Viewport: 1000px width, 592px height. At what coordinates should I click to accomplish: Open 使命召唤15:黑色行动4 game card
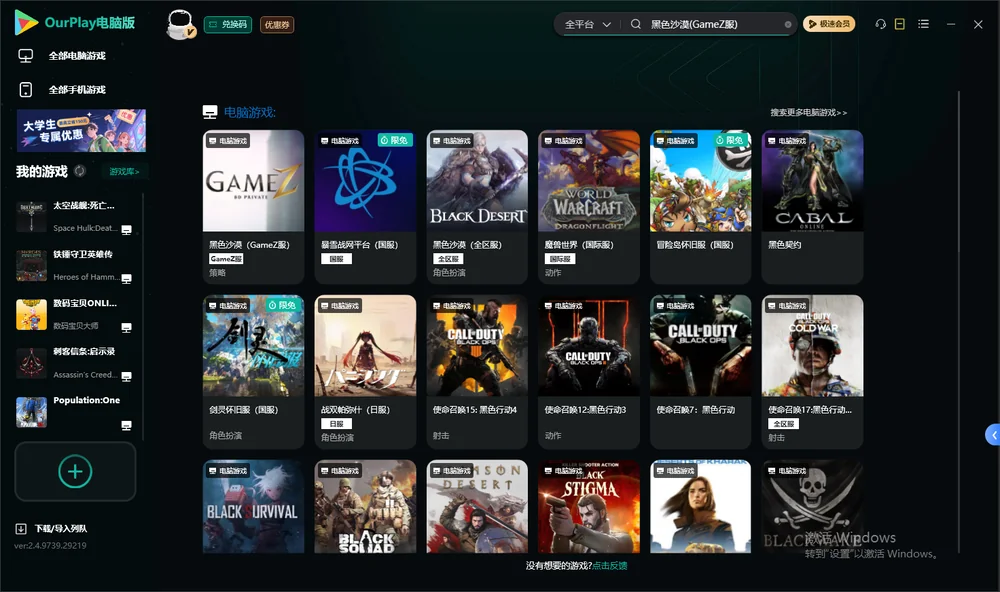pos(477,372)
